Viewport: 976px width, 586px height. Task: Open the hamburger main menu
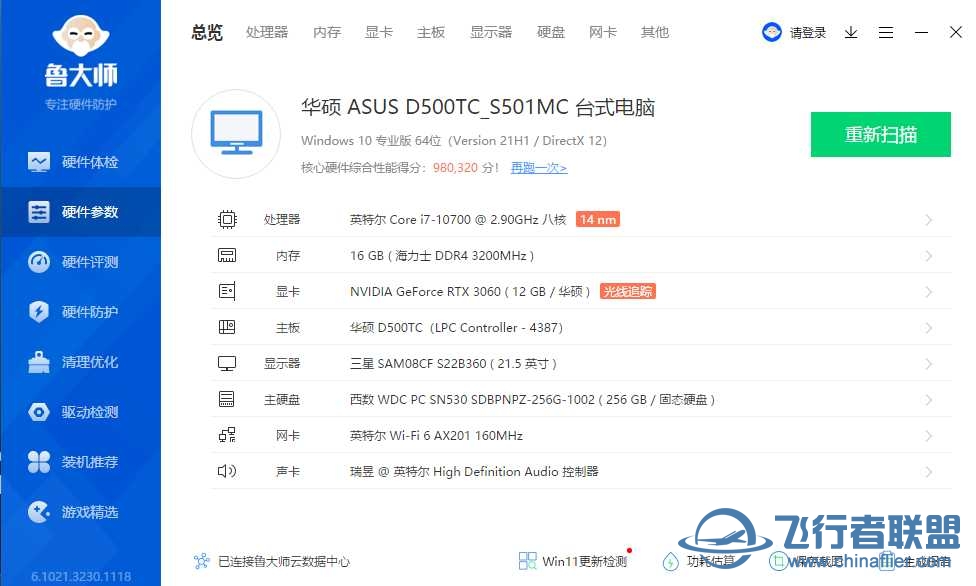[886, 32]
